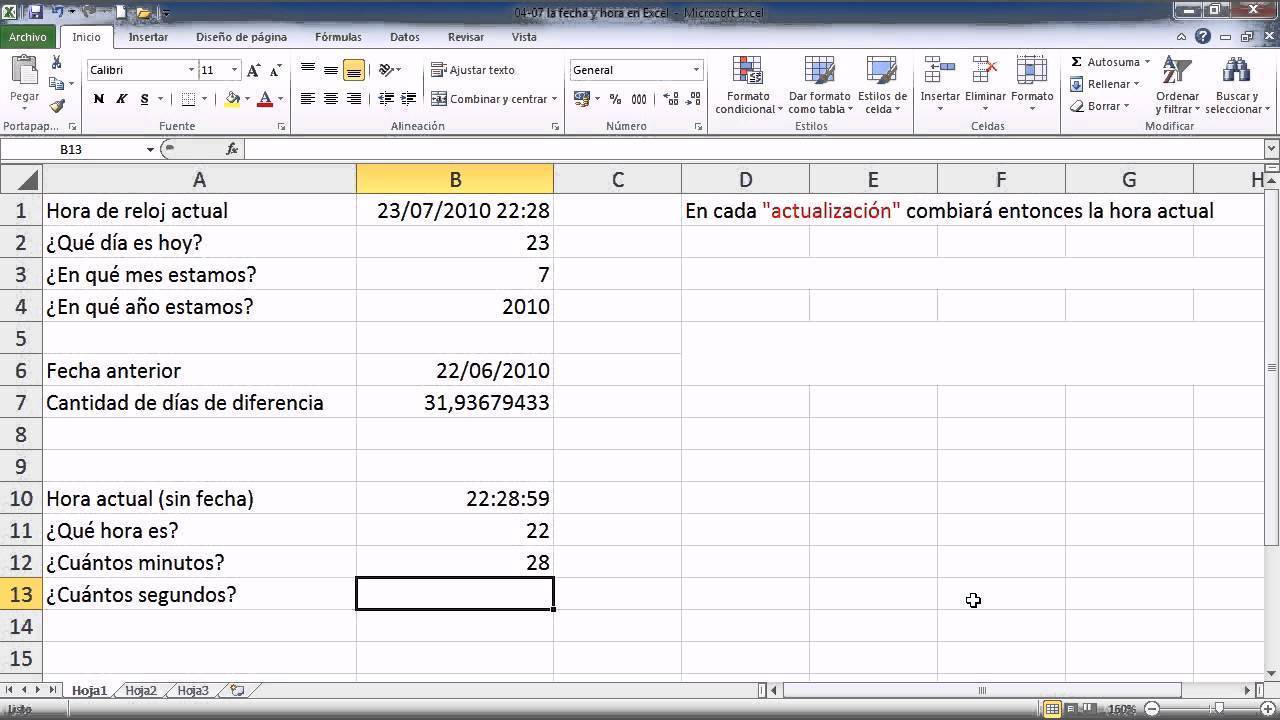The width and height of the screenshot is (1280, 720).
Task: Open Estilos de celda gallery
Action: coord(882,86)
